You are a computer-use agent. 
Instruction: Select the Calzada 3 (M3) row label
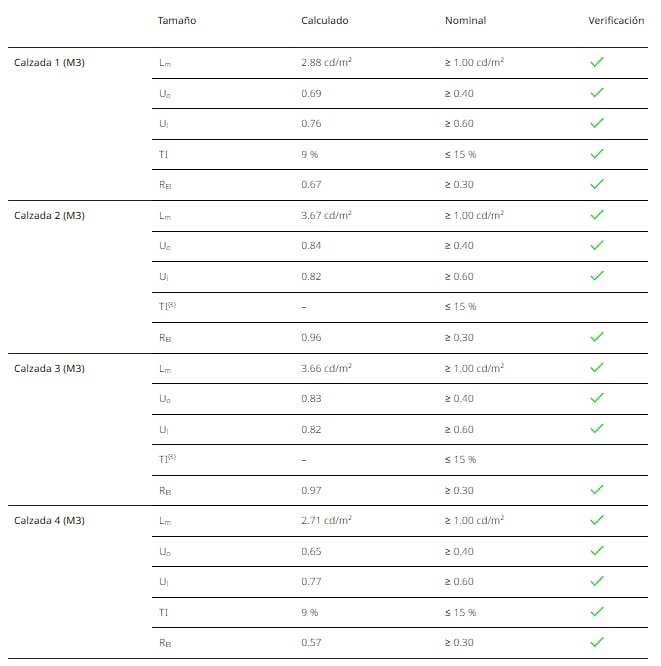50,368
